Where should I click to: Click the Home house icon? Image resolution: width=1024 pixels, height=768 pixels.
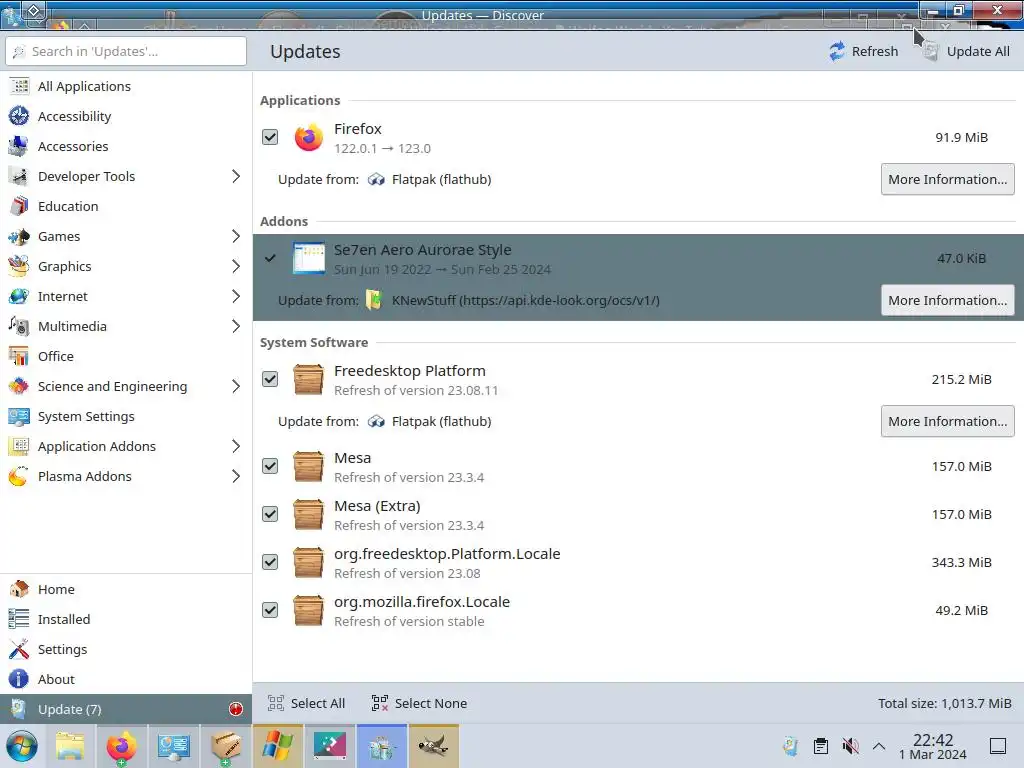tap(19, 589)
